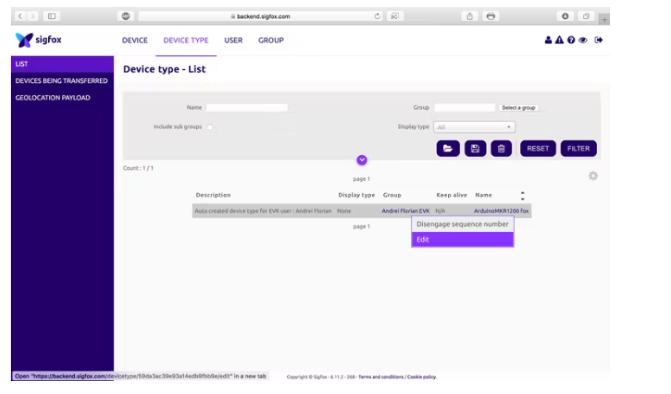Load saved filter with folder icon button
This screenshot has width=671, height=394.
click(448, 148)
